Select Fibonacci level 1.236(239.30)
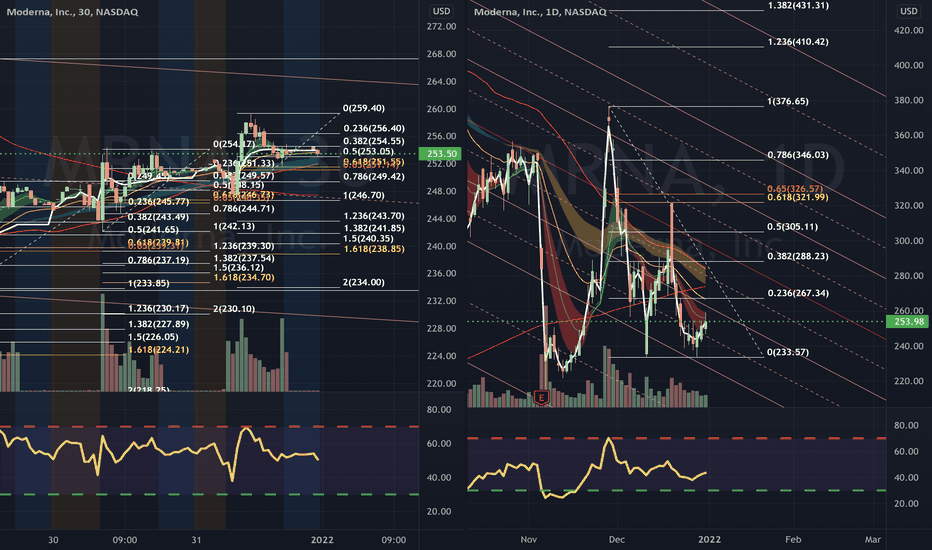 tap(244, 246)
